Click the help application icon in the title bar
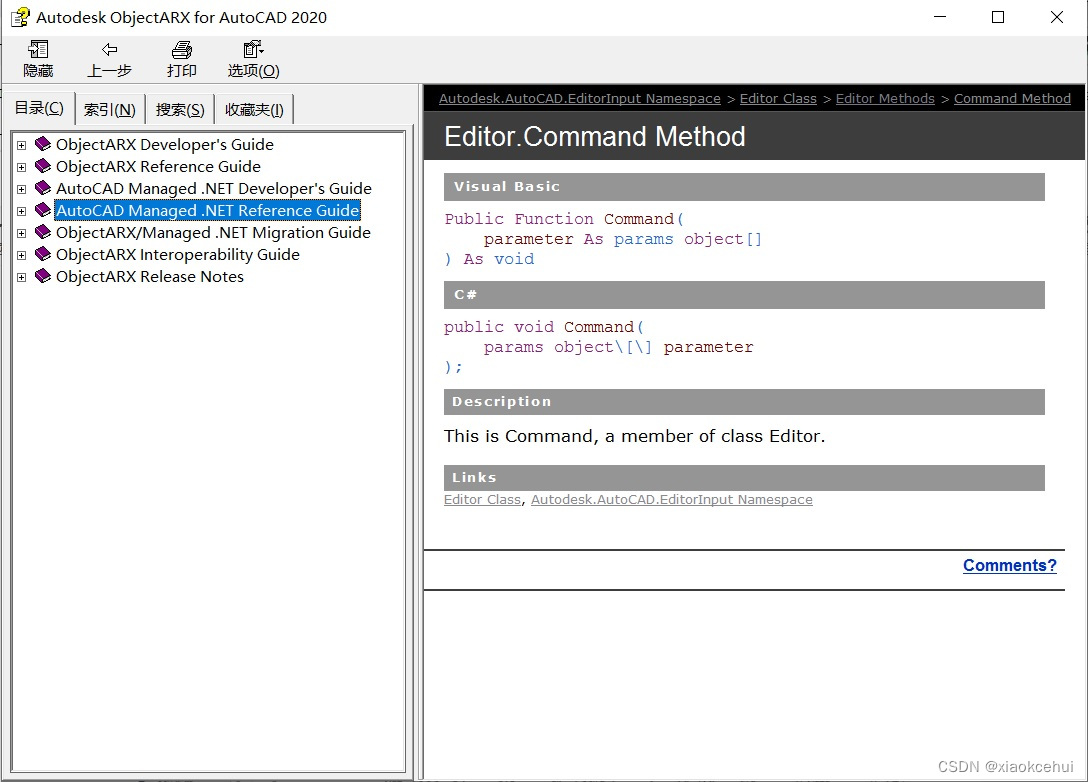Image resolution: width=1088 pixels, height=782 pixels. pos(20,17)
